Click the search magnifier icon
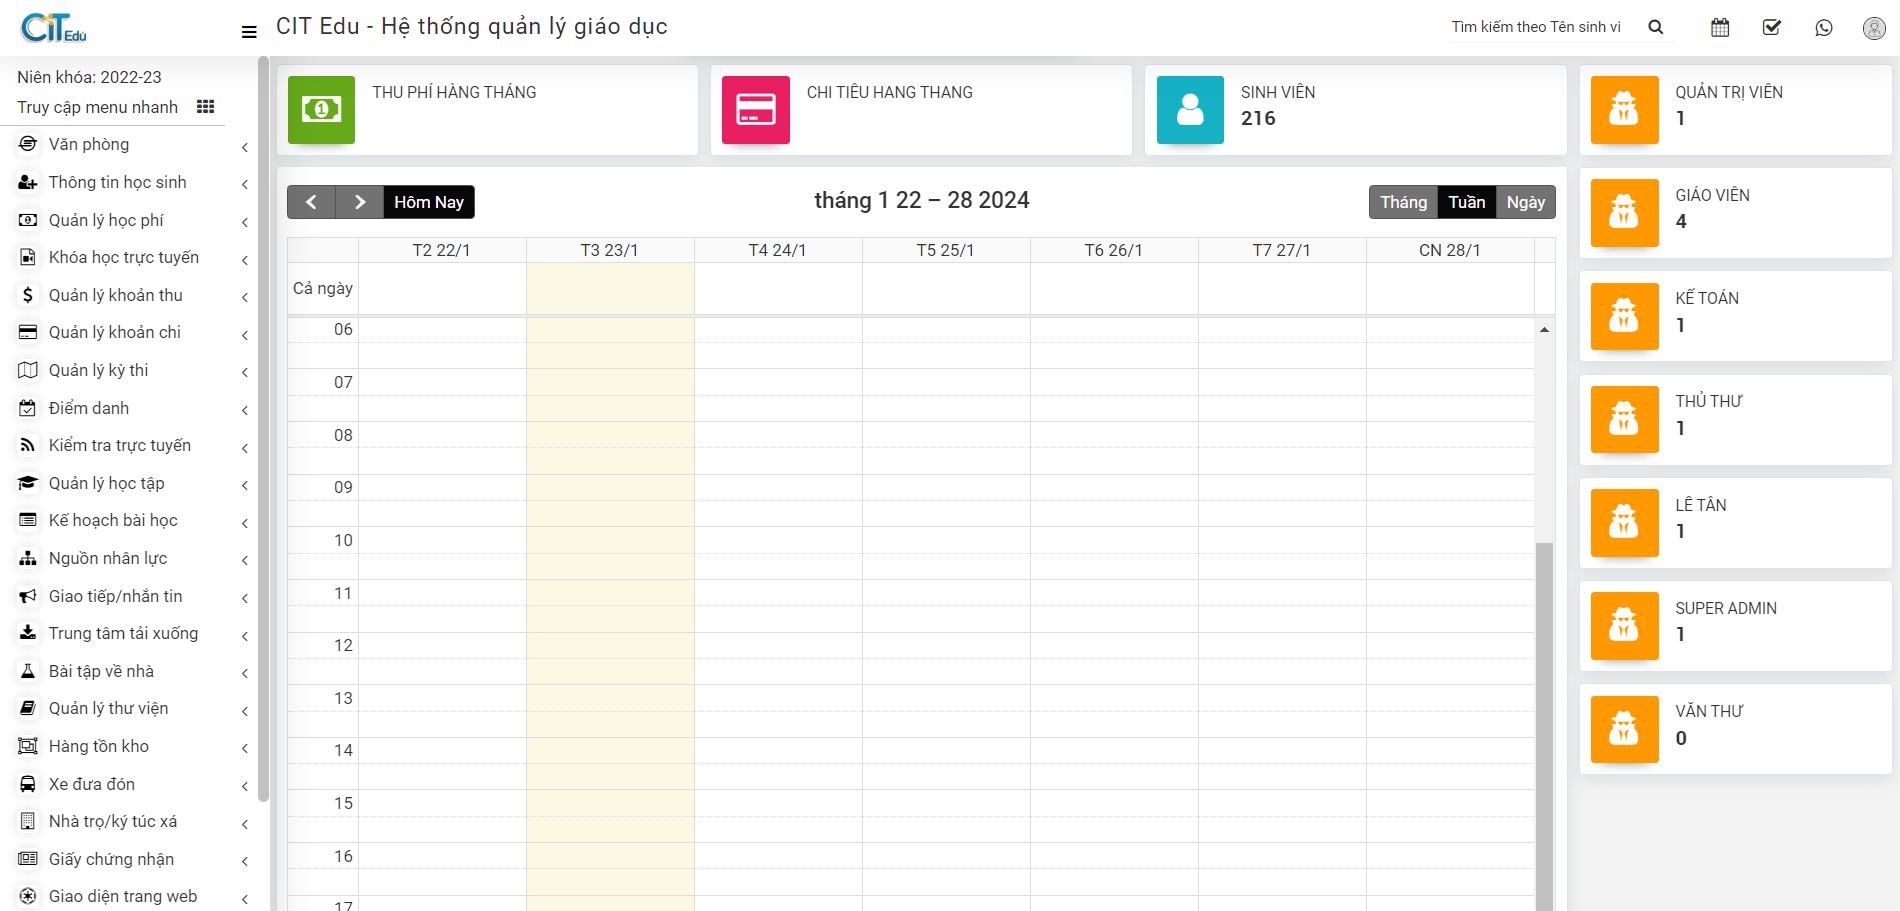The height and width of the screenshot is (911, 1900). [x=1656, y=28]
